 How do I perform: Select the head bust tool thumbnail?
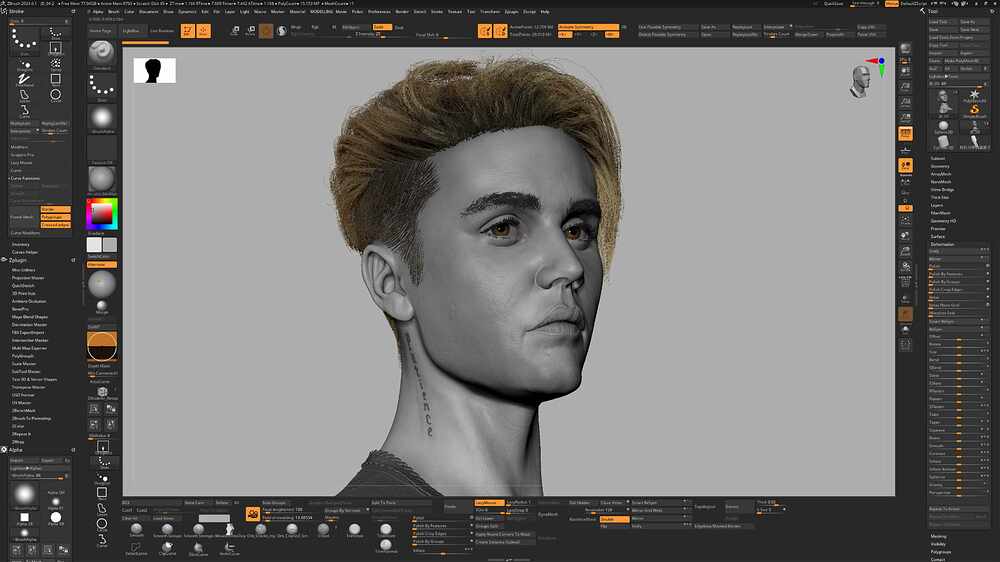[x=943, y=102]
